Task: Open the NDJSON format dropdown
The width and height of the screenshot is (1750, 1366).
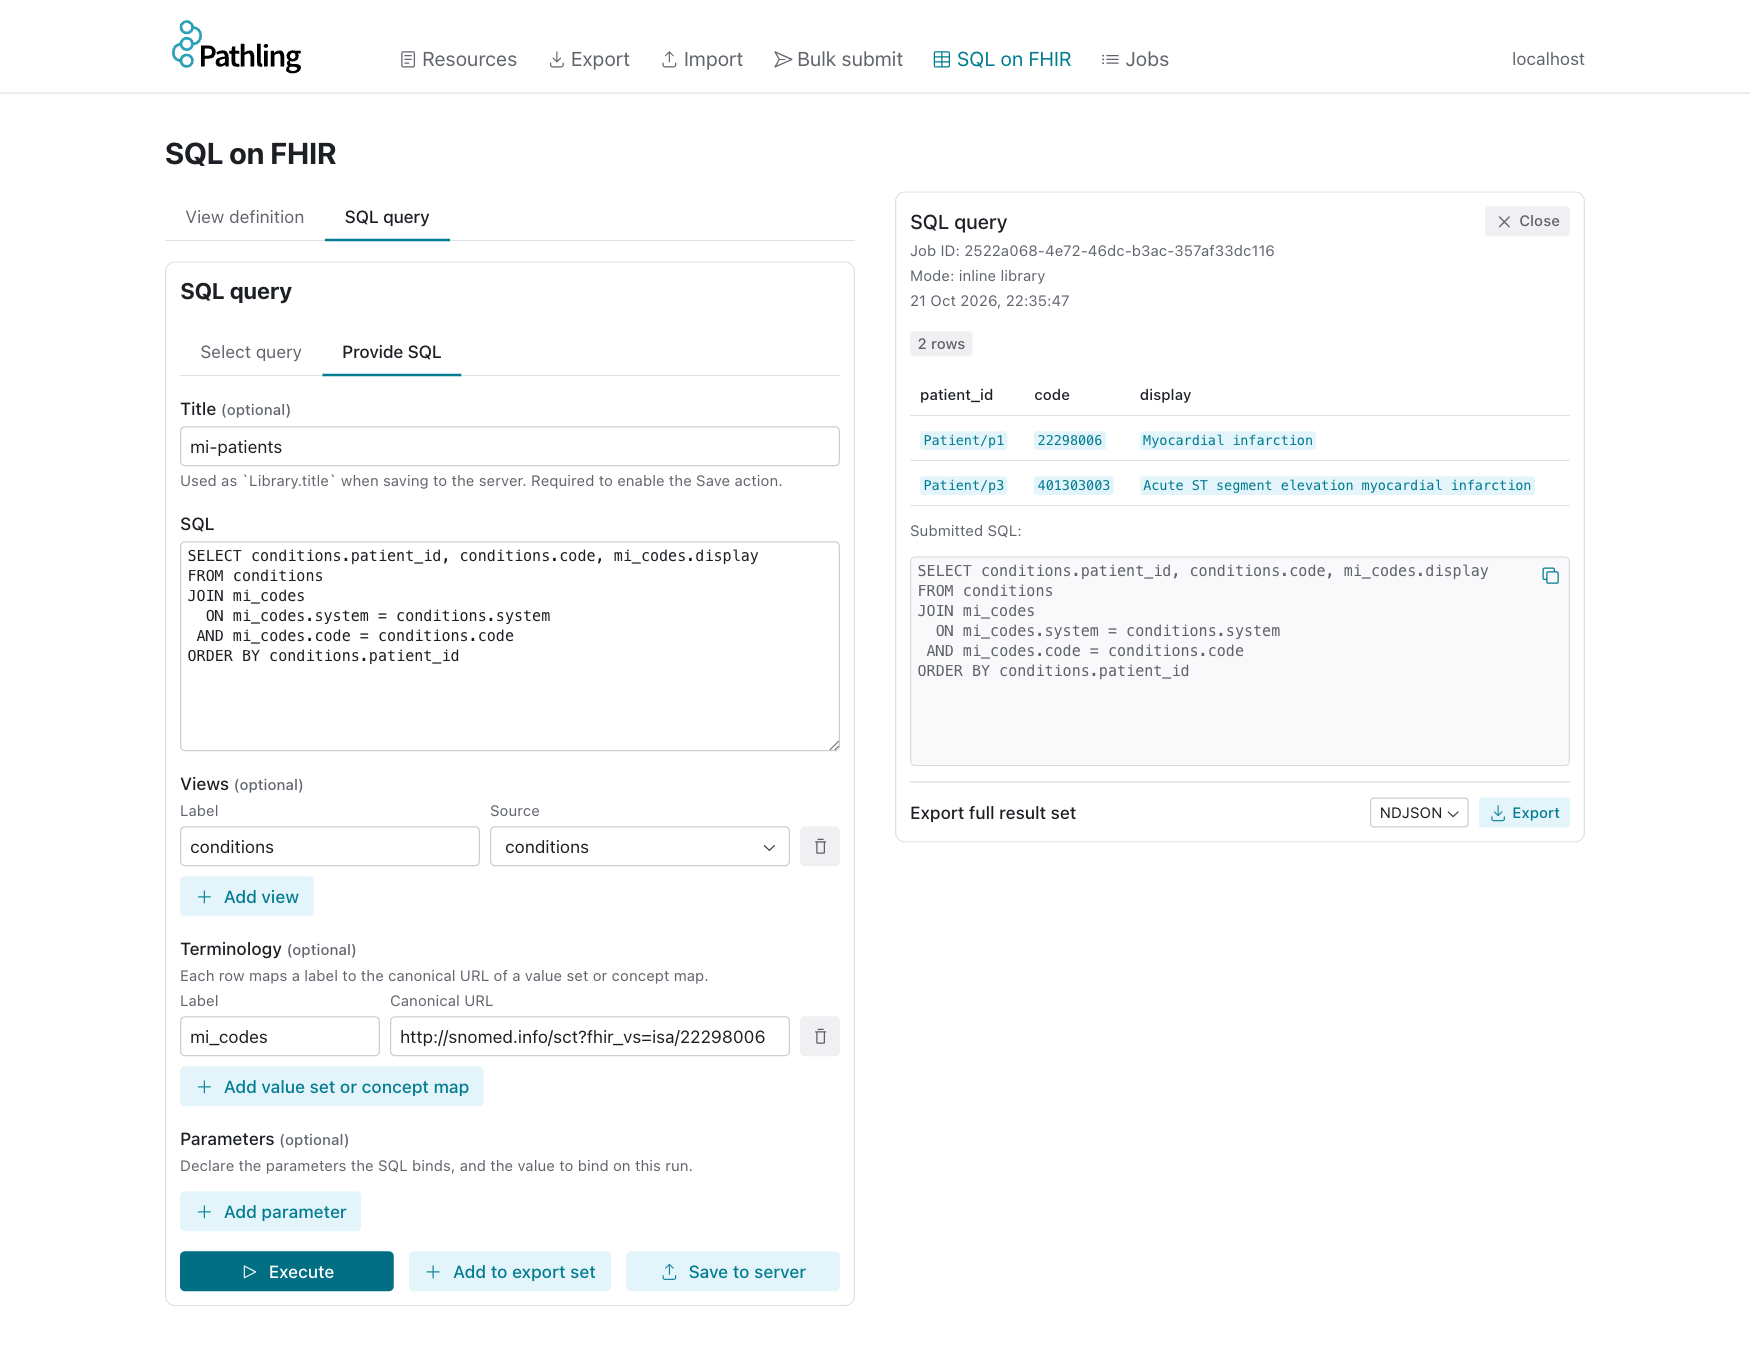Action: click(x=1419, y=813)
